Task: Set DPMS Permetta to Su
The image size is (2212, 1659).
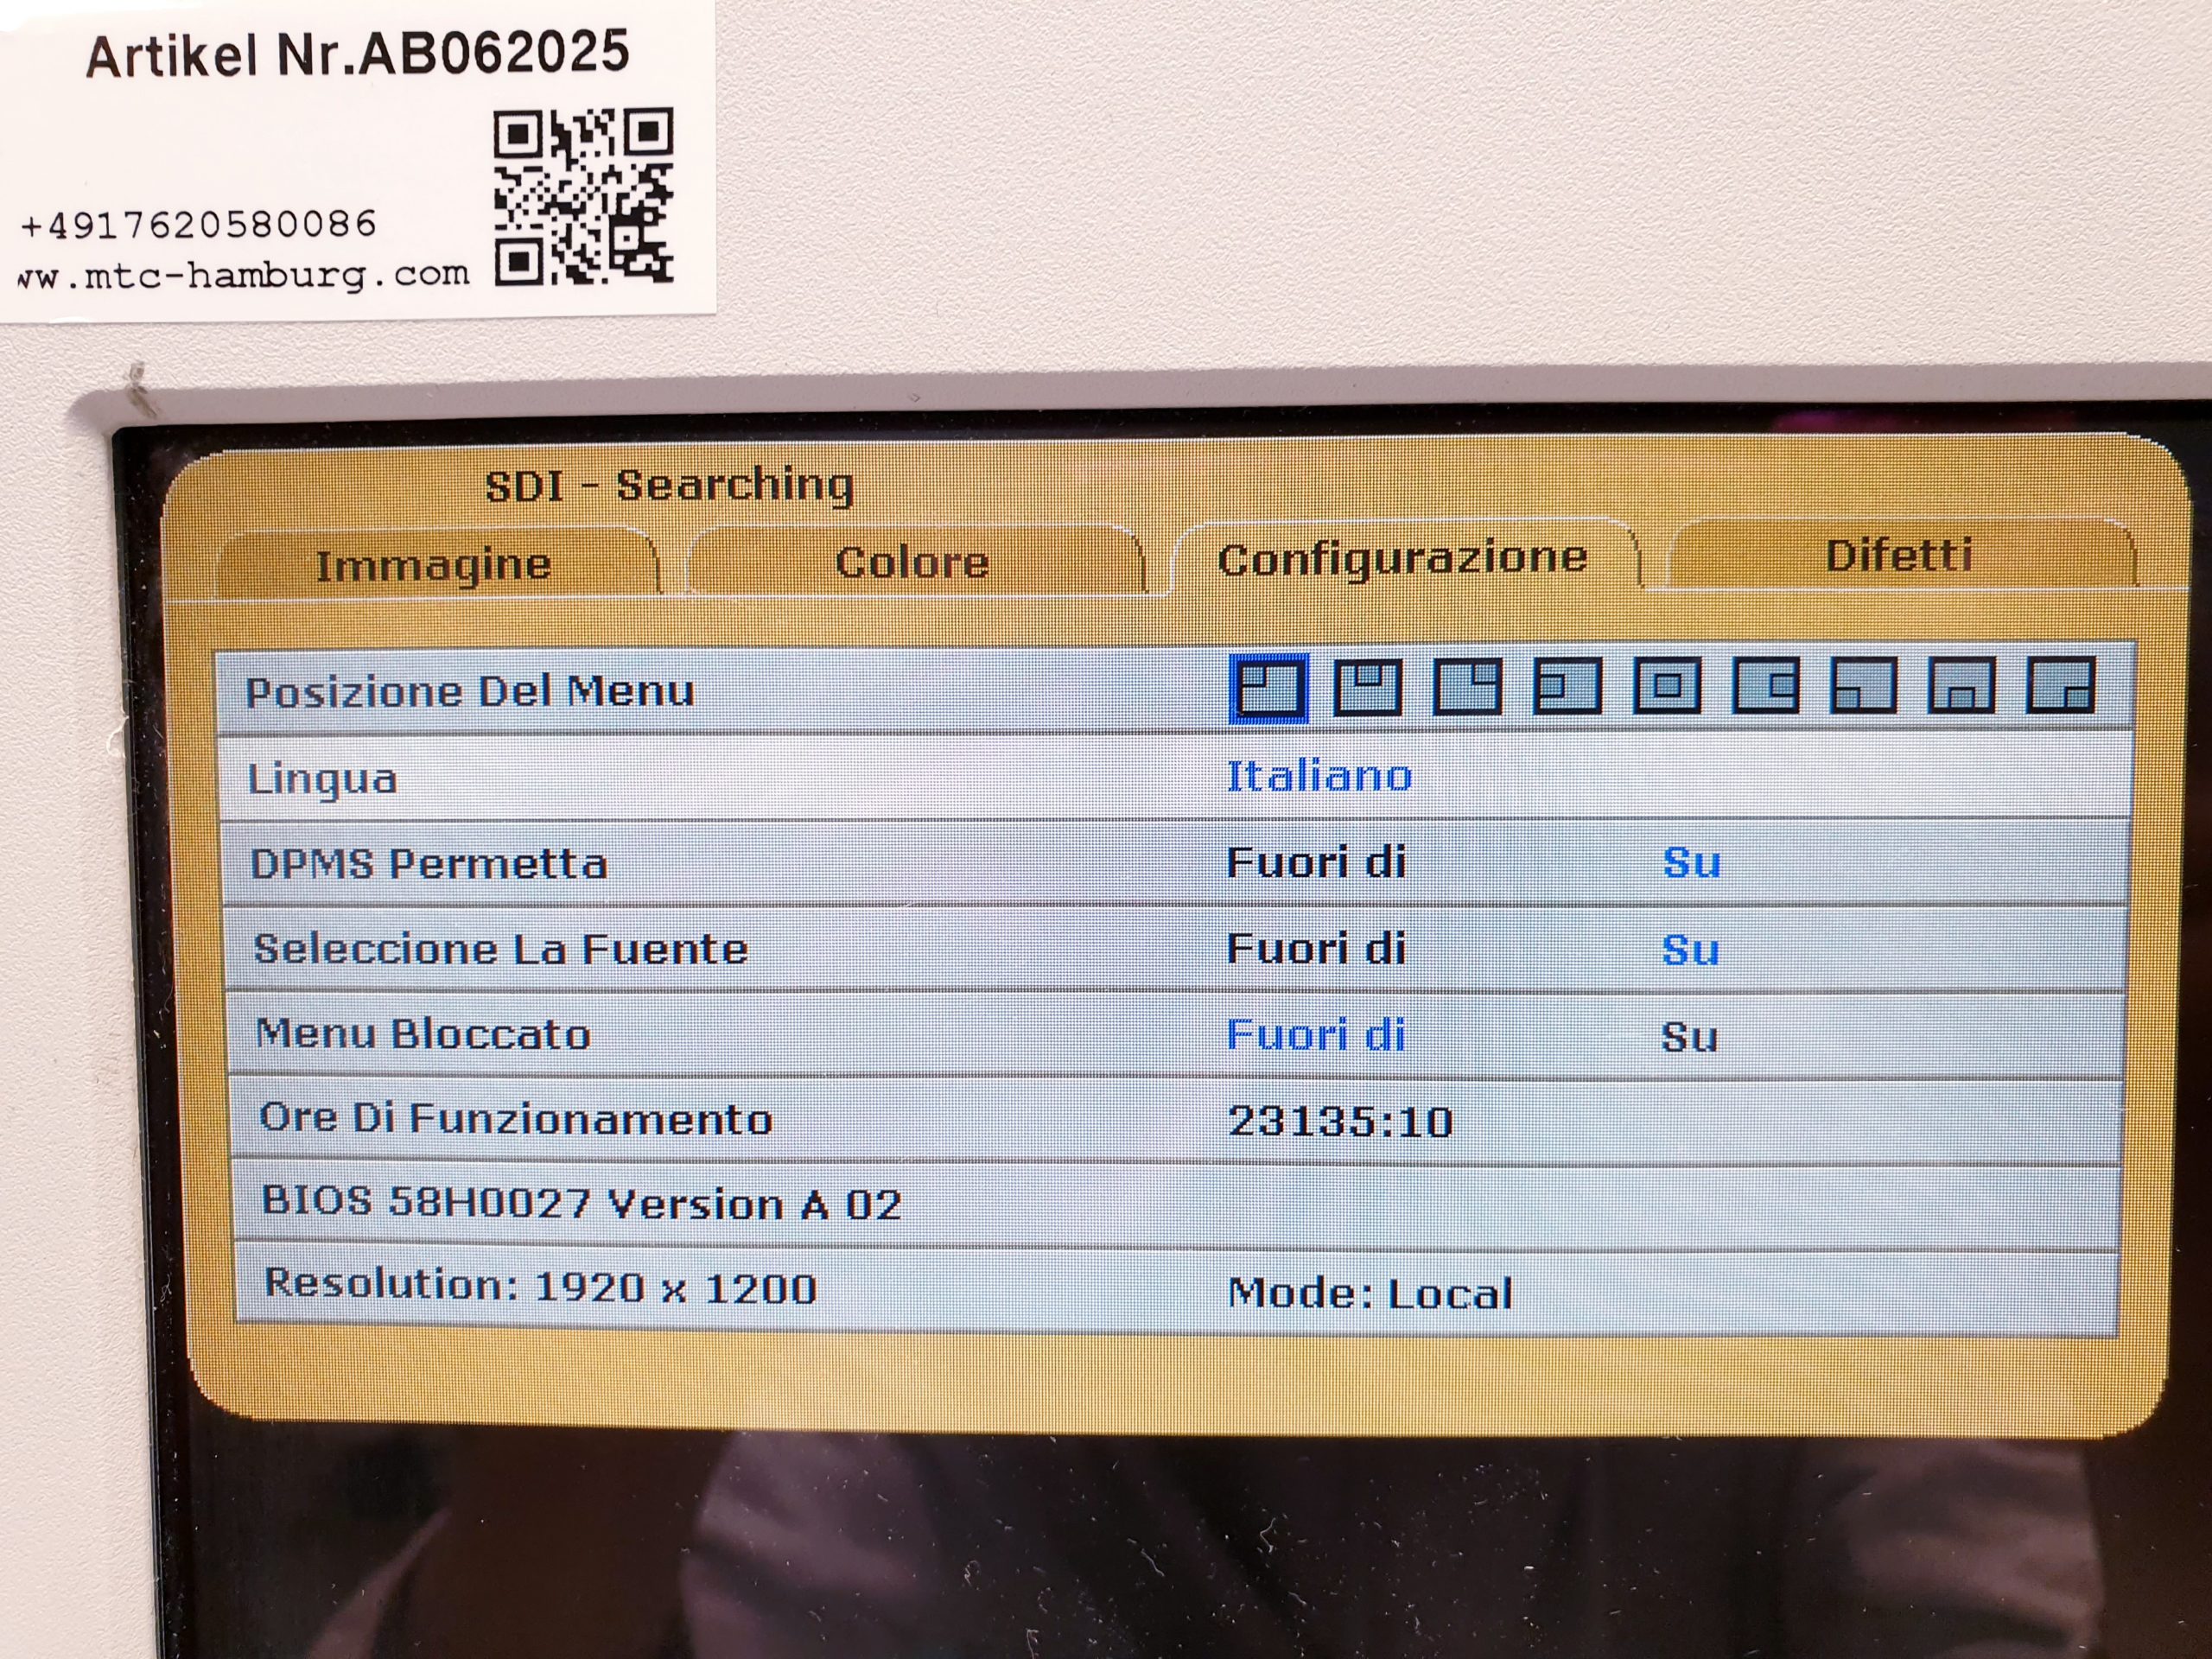Action: (1691, 862)
